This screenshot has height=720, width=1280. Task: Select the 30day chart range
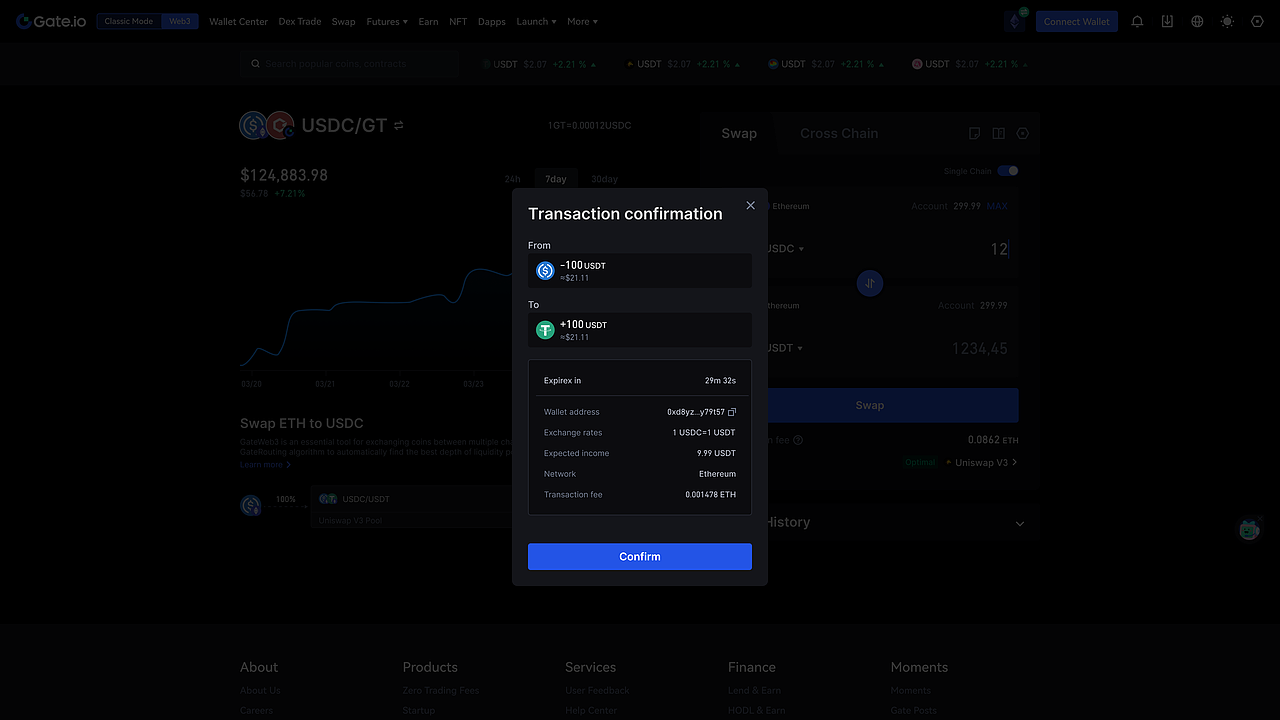604,179
